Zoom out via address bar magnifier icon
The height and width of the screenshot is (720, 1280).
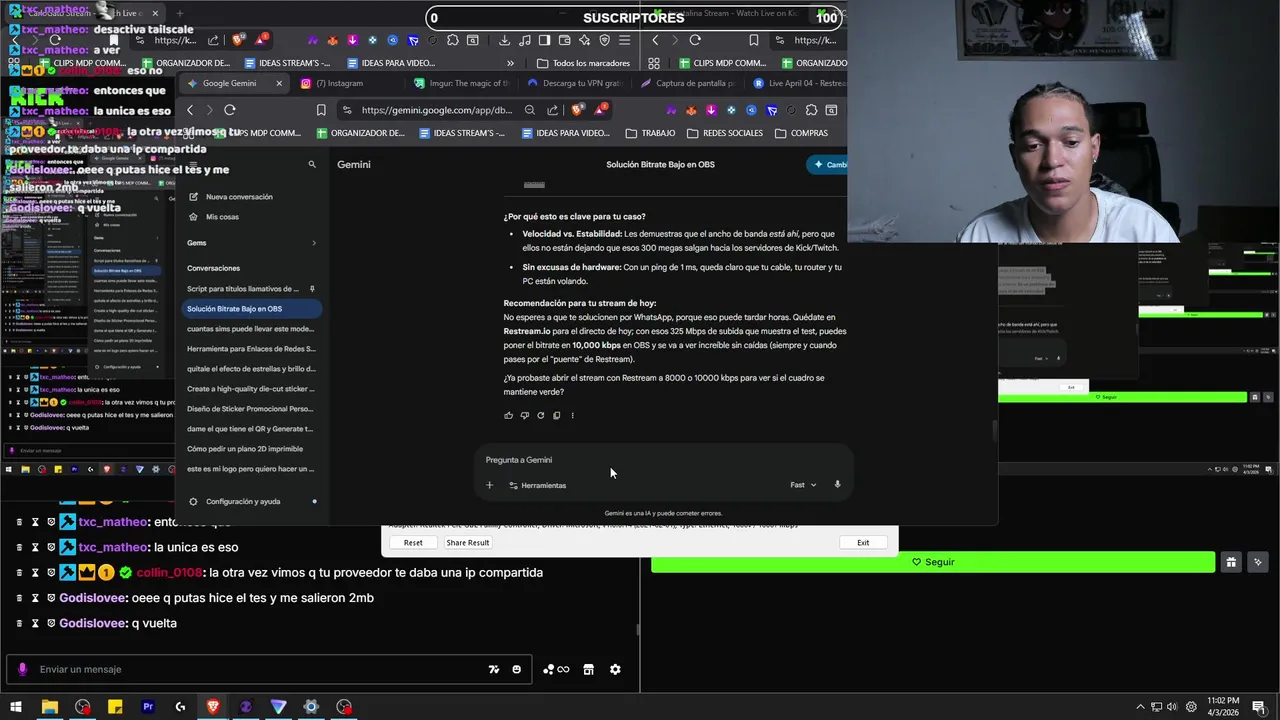coord(530,110)
